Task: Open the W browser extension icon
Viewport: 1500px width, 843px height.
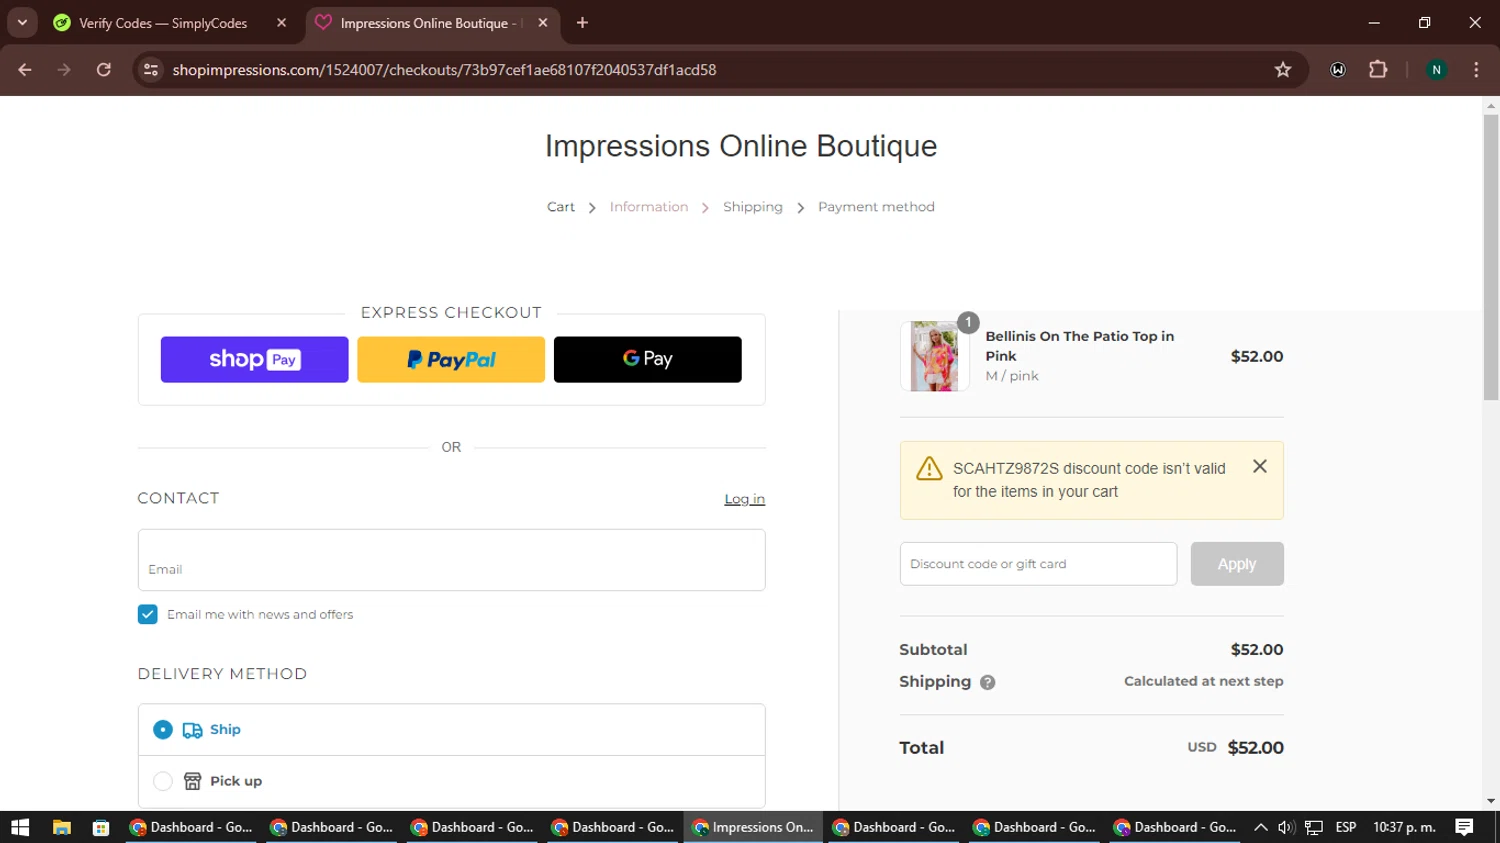Action: coord(1338,70)
